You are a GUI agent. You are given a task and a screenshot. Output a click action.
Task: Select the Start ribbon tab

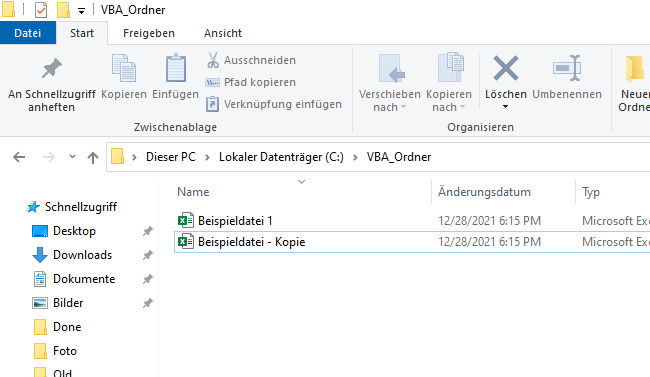pyautogui.click(x=82, y=33)
